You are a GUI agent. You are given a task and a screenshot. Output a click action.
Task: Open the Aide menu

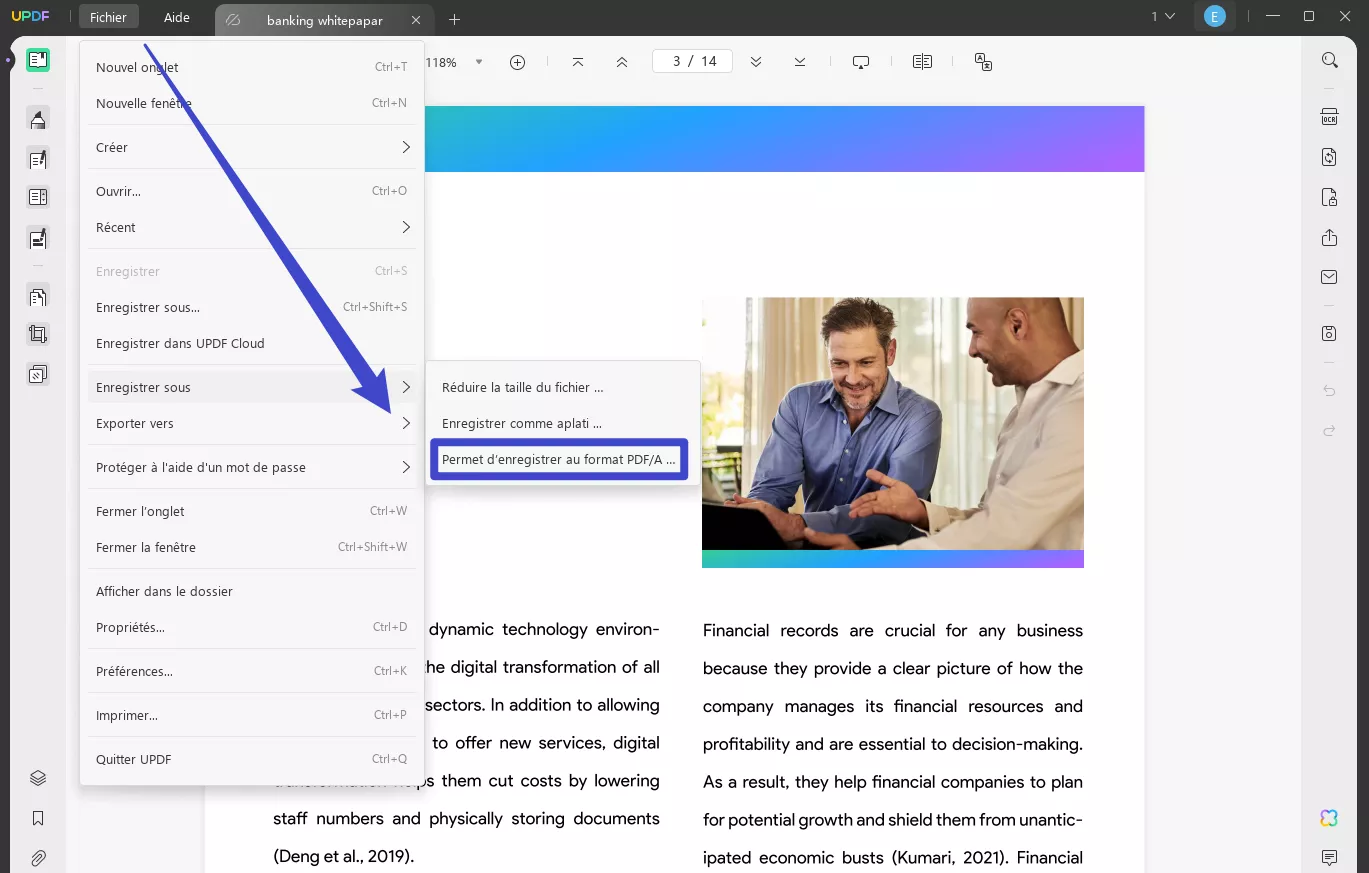coord(176,17)
